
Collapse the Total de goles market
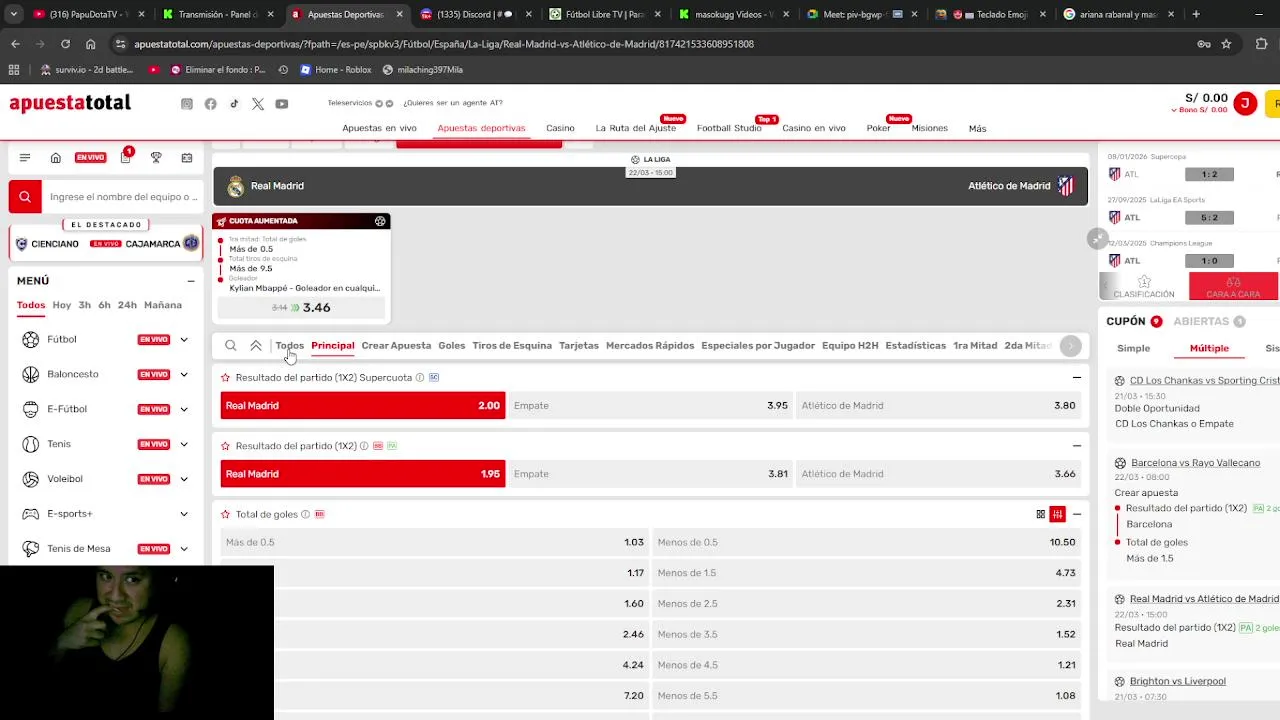click(1077, 514)
